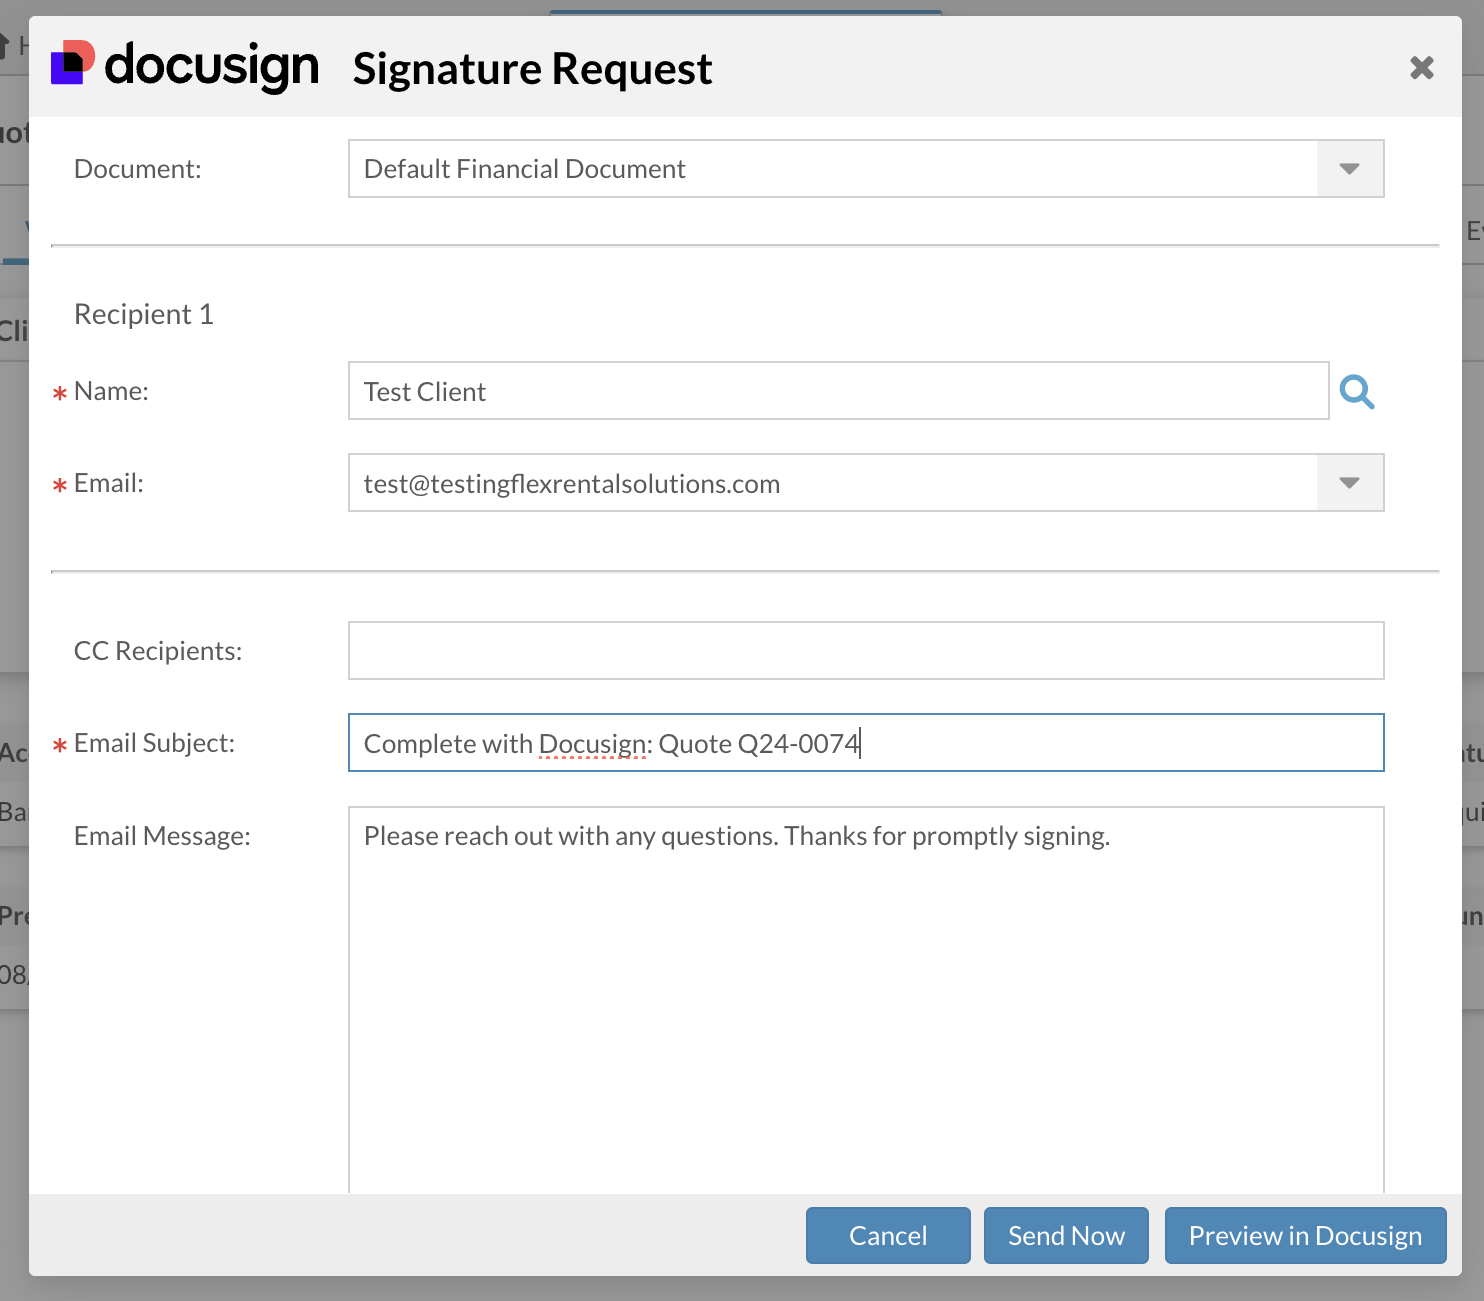Click the Signature Request dialog title
Screen dimensions: 1484x1301
(532, 69)
